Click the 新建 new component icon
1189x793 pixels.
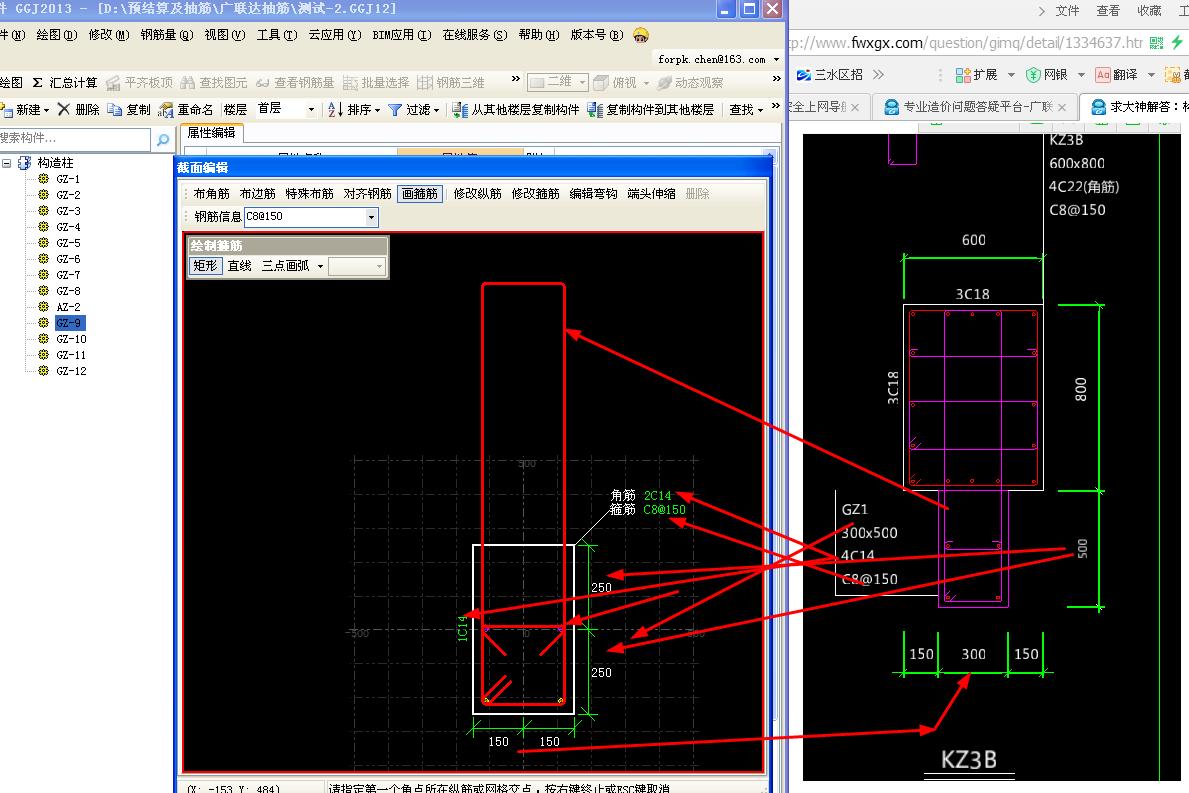(x=7, y=110)
